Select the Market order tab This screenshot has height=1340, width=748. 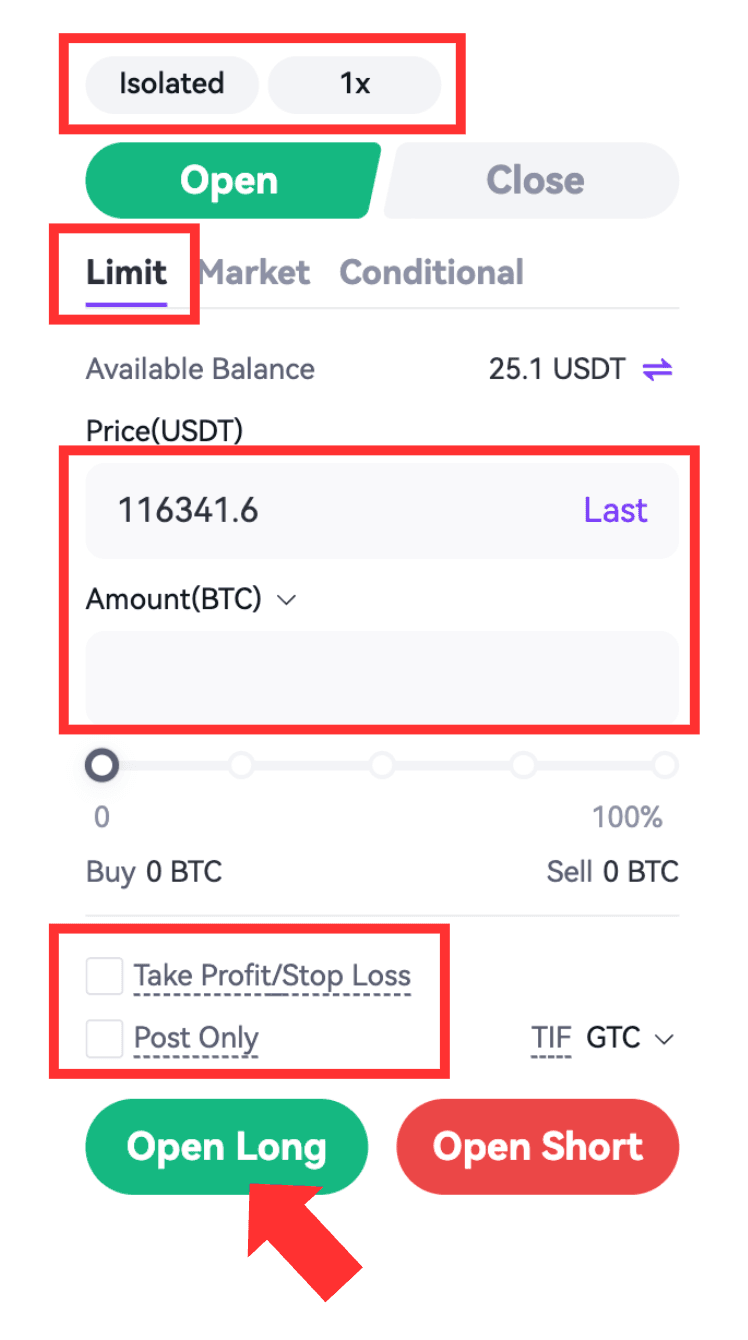click(255, 272)
